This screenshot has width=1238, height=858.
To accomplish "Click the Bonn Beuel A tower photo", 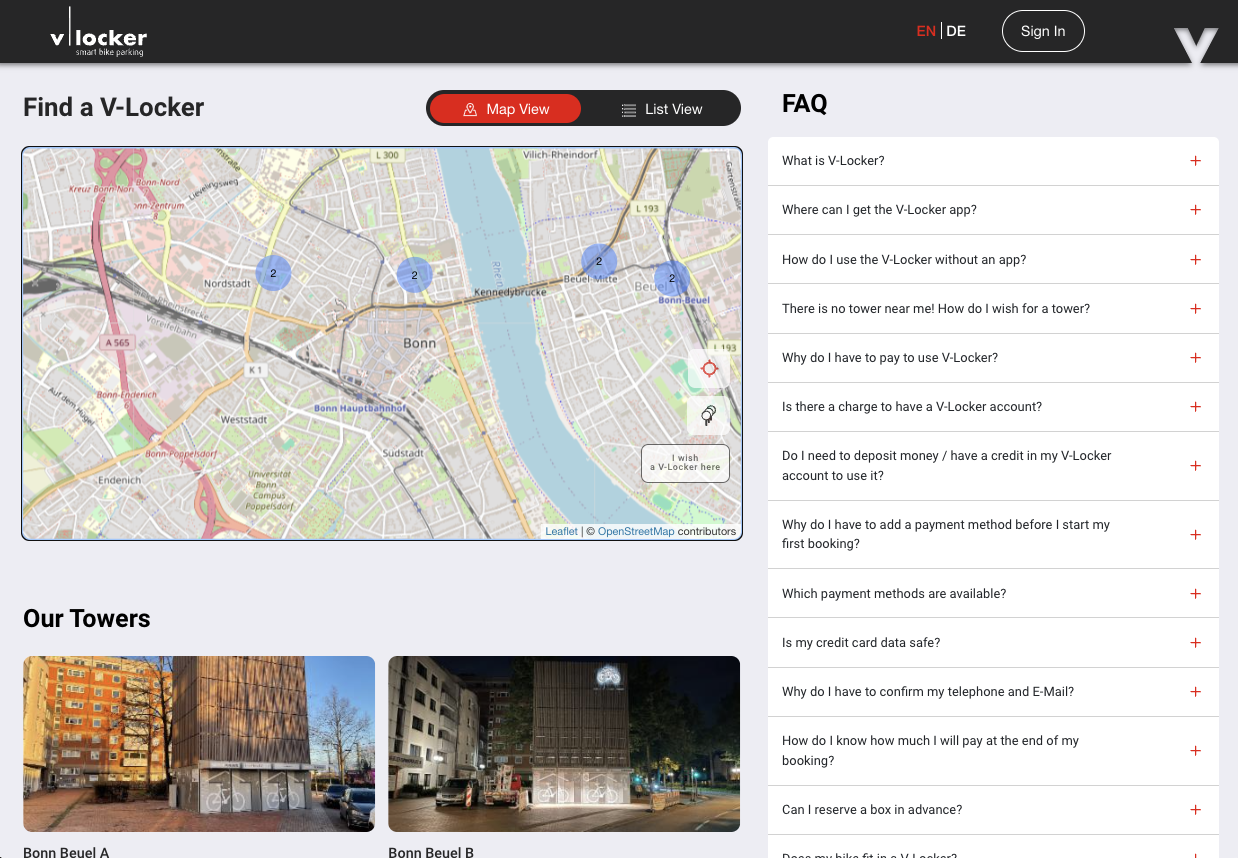I will click(199, 743).
